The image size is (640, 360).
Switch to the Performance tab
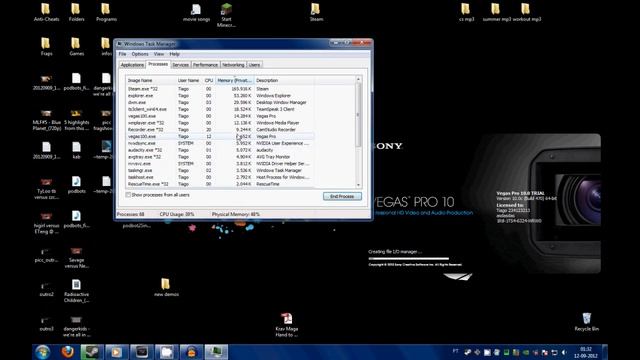coord(205,65)
